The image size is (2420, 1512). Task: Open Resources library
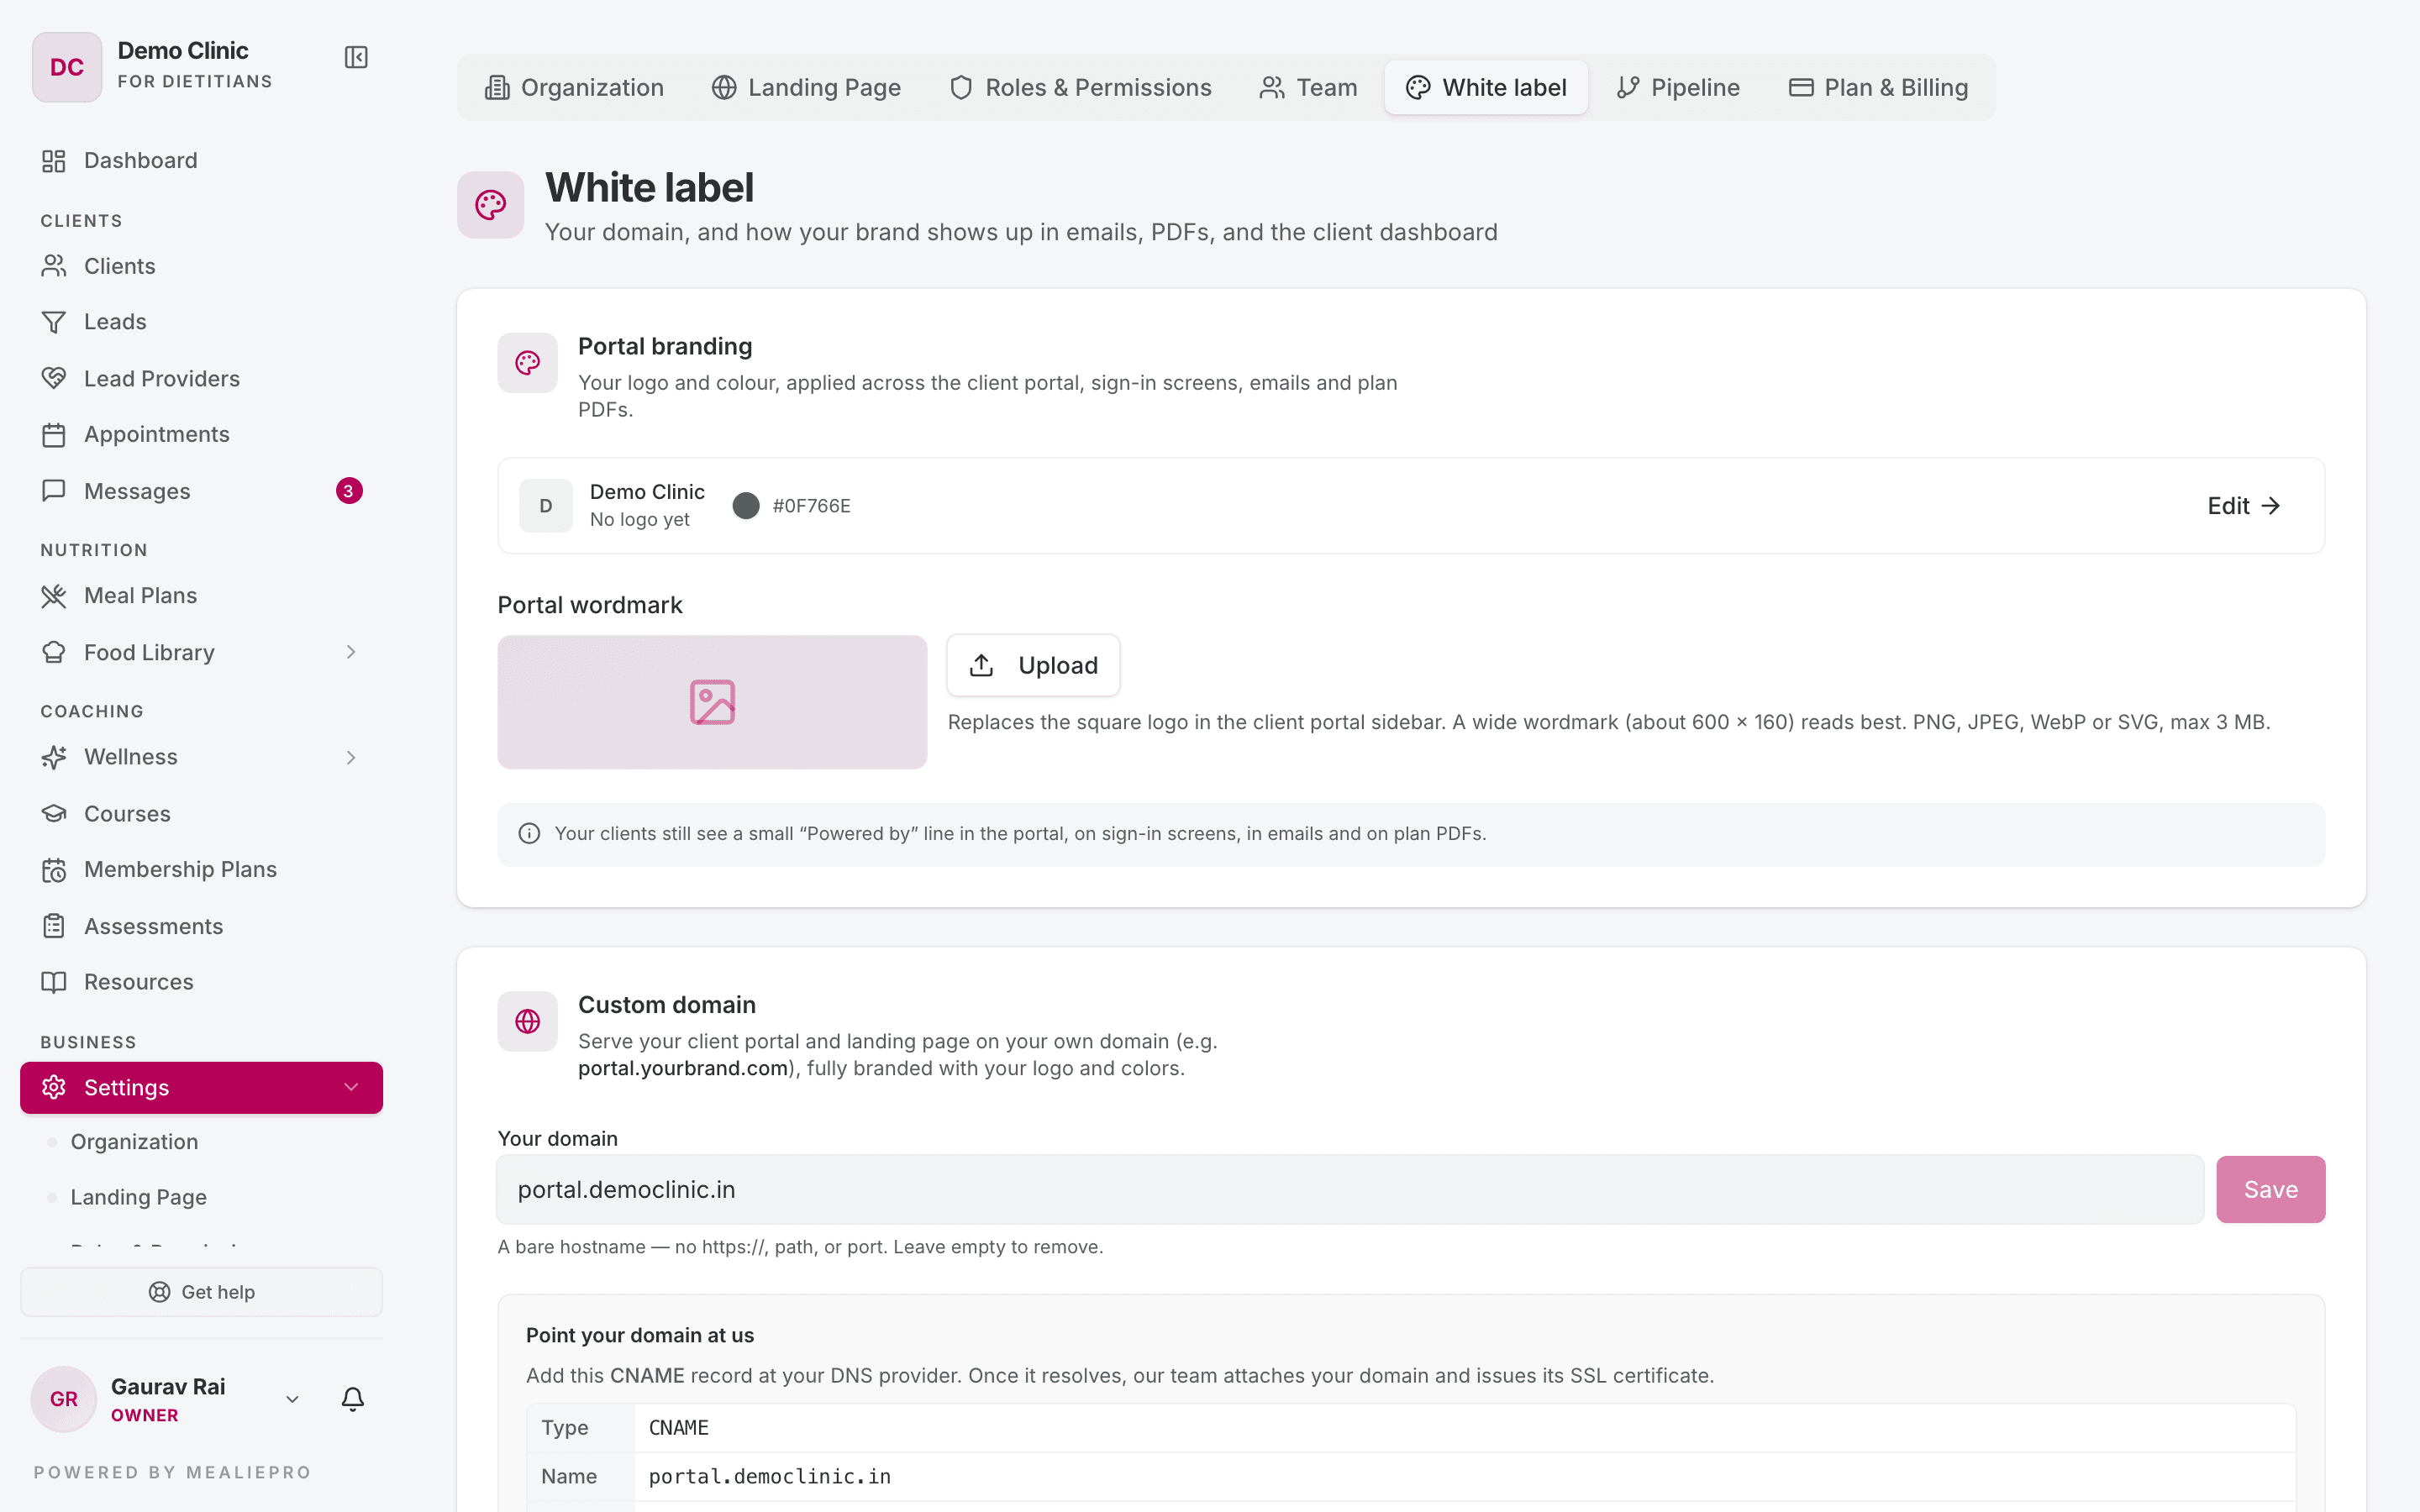pos(201,982)
